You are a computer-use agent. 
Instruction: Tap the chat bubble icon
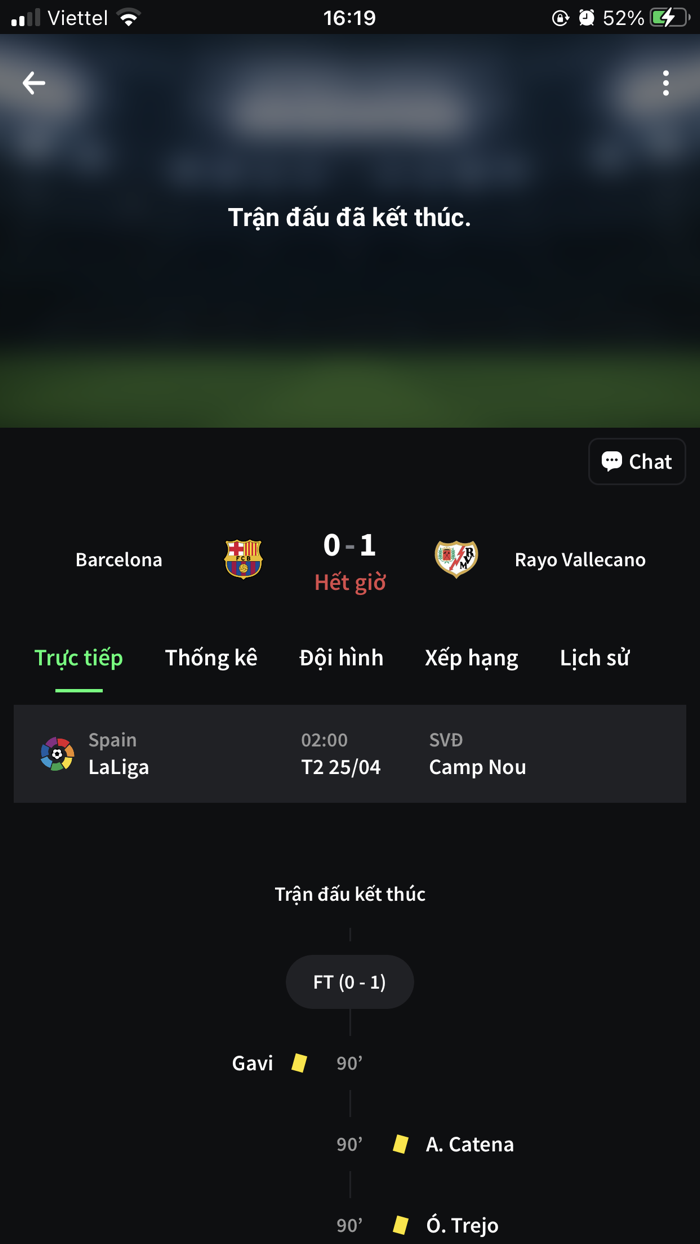(x=612, y=461)
